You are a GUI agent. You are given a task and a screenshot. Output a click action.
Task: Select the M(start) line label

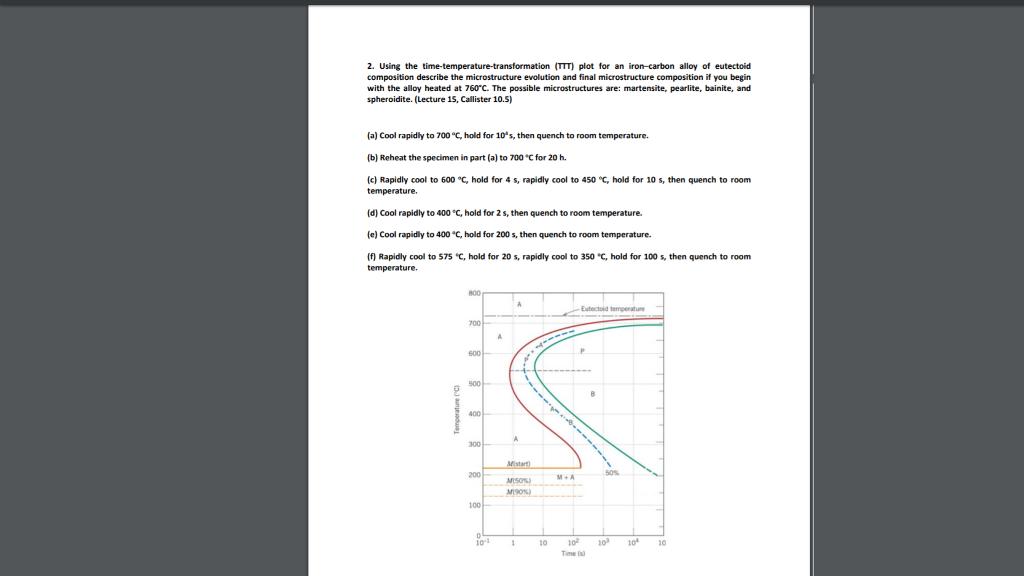[518, 463]
